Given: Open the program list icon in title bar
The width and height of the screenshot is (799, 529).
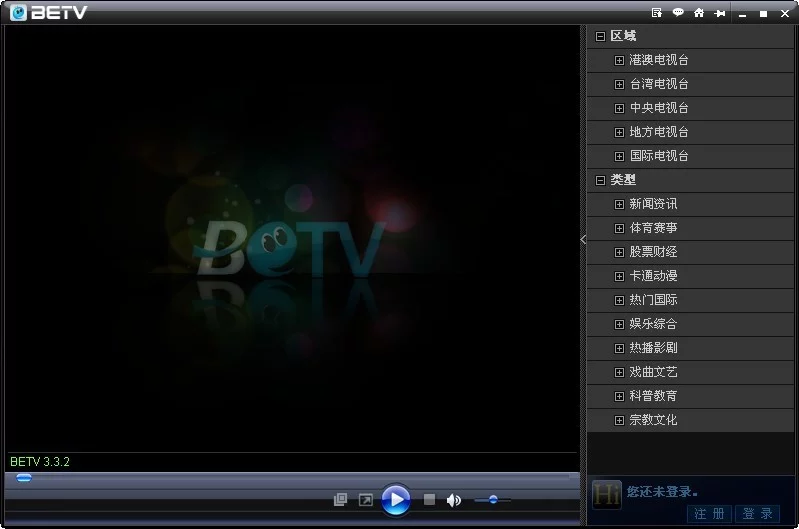Looking at the screenshot, I should tap(657, 13).
